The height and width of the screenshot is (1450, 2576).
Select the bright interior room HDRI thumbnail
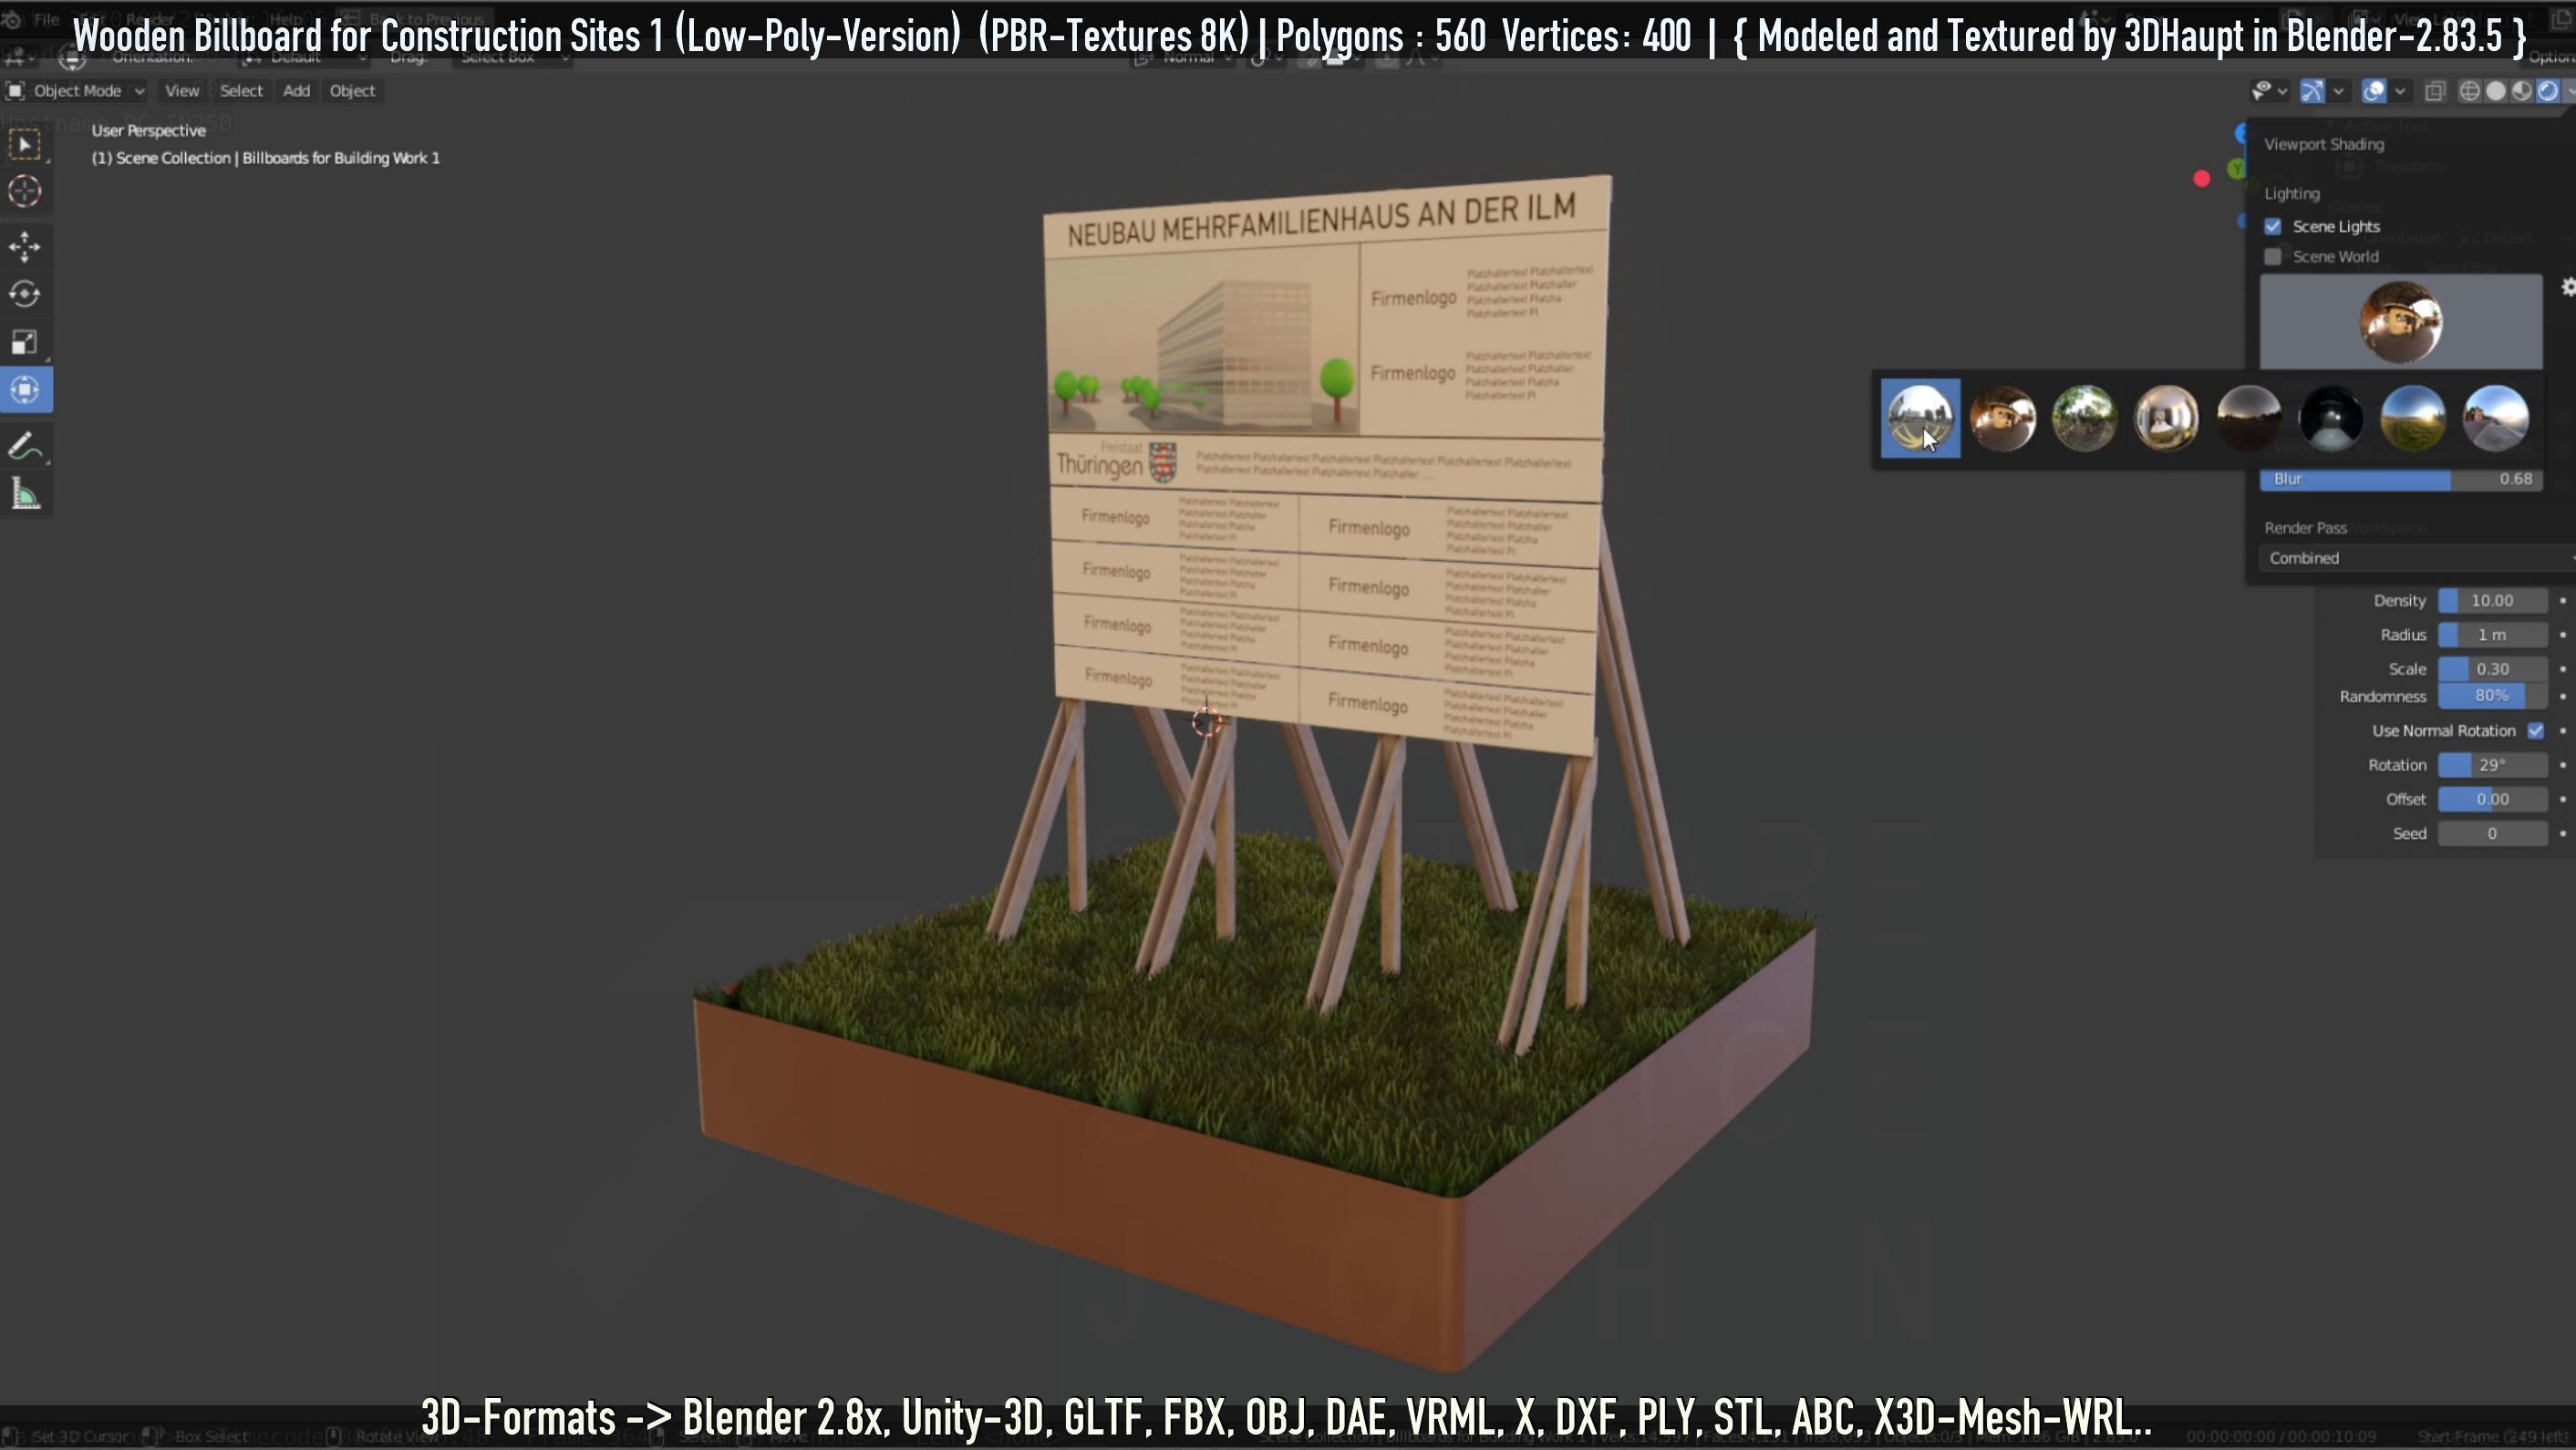[2166, 418]
